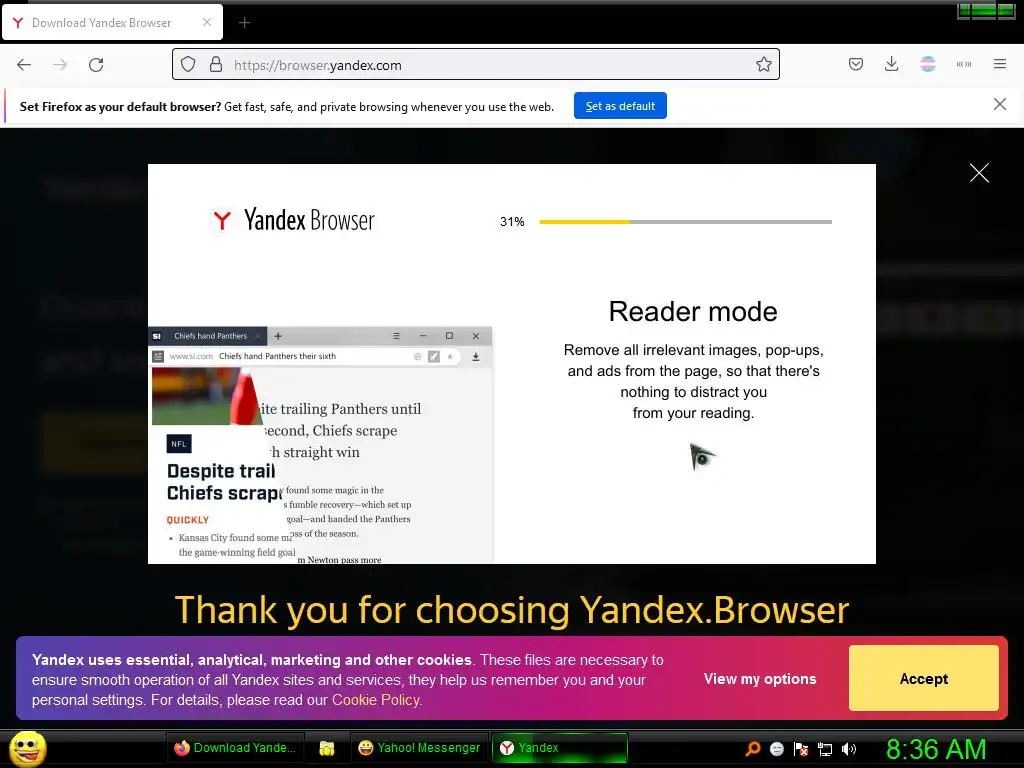
Task: Click the Reader mode heading
Action: 693,312
